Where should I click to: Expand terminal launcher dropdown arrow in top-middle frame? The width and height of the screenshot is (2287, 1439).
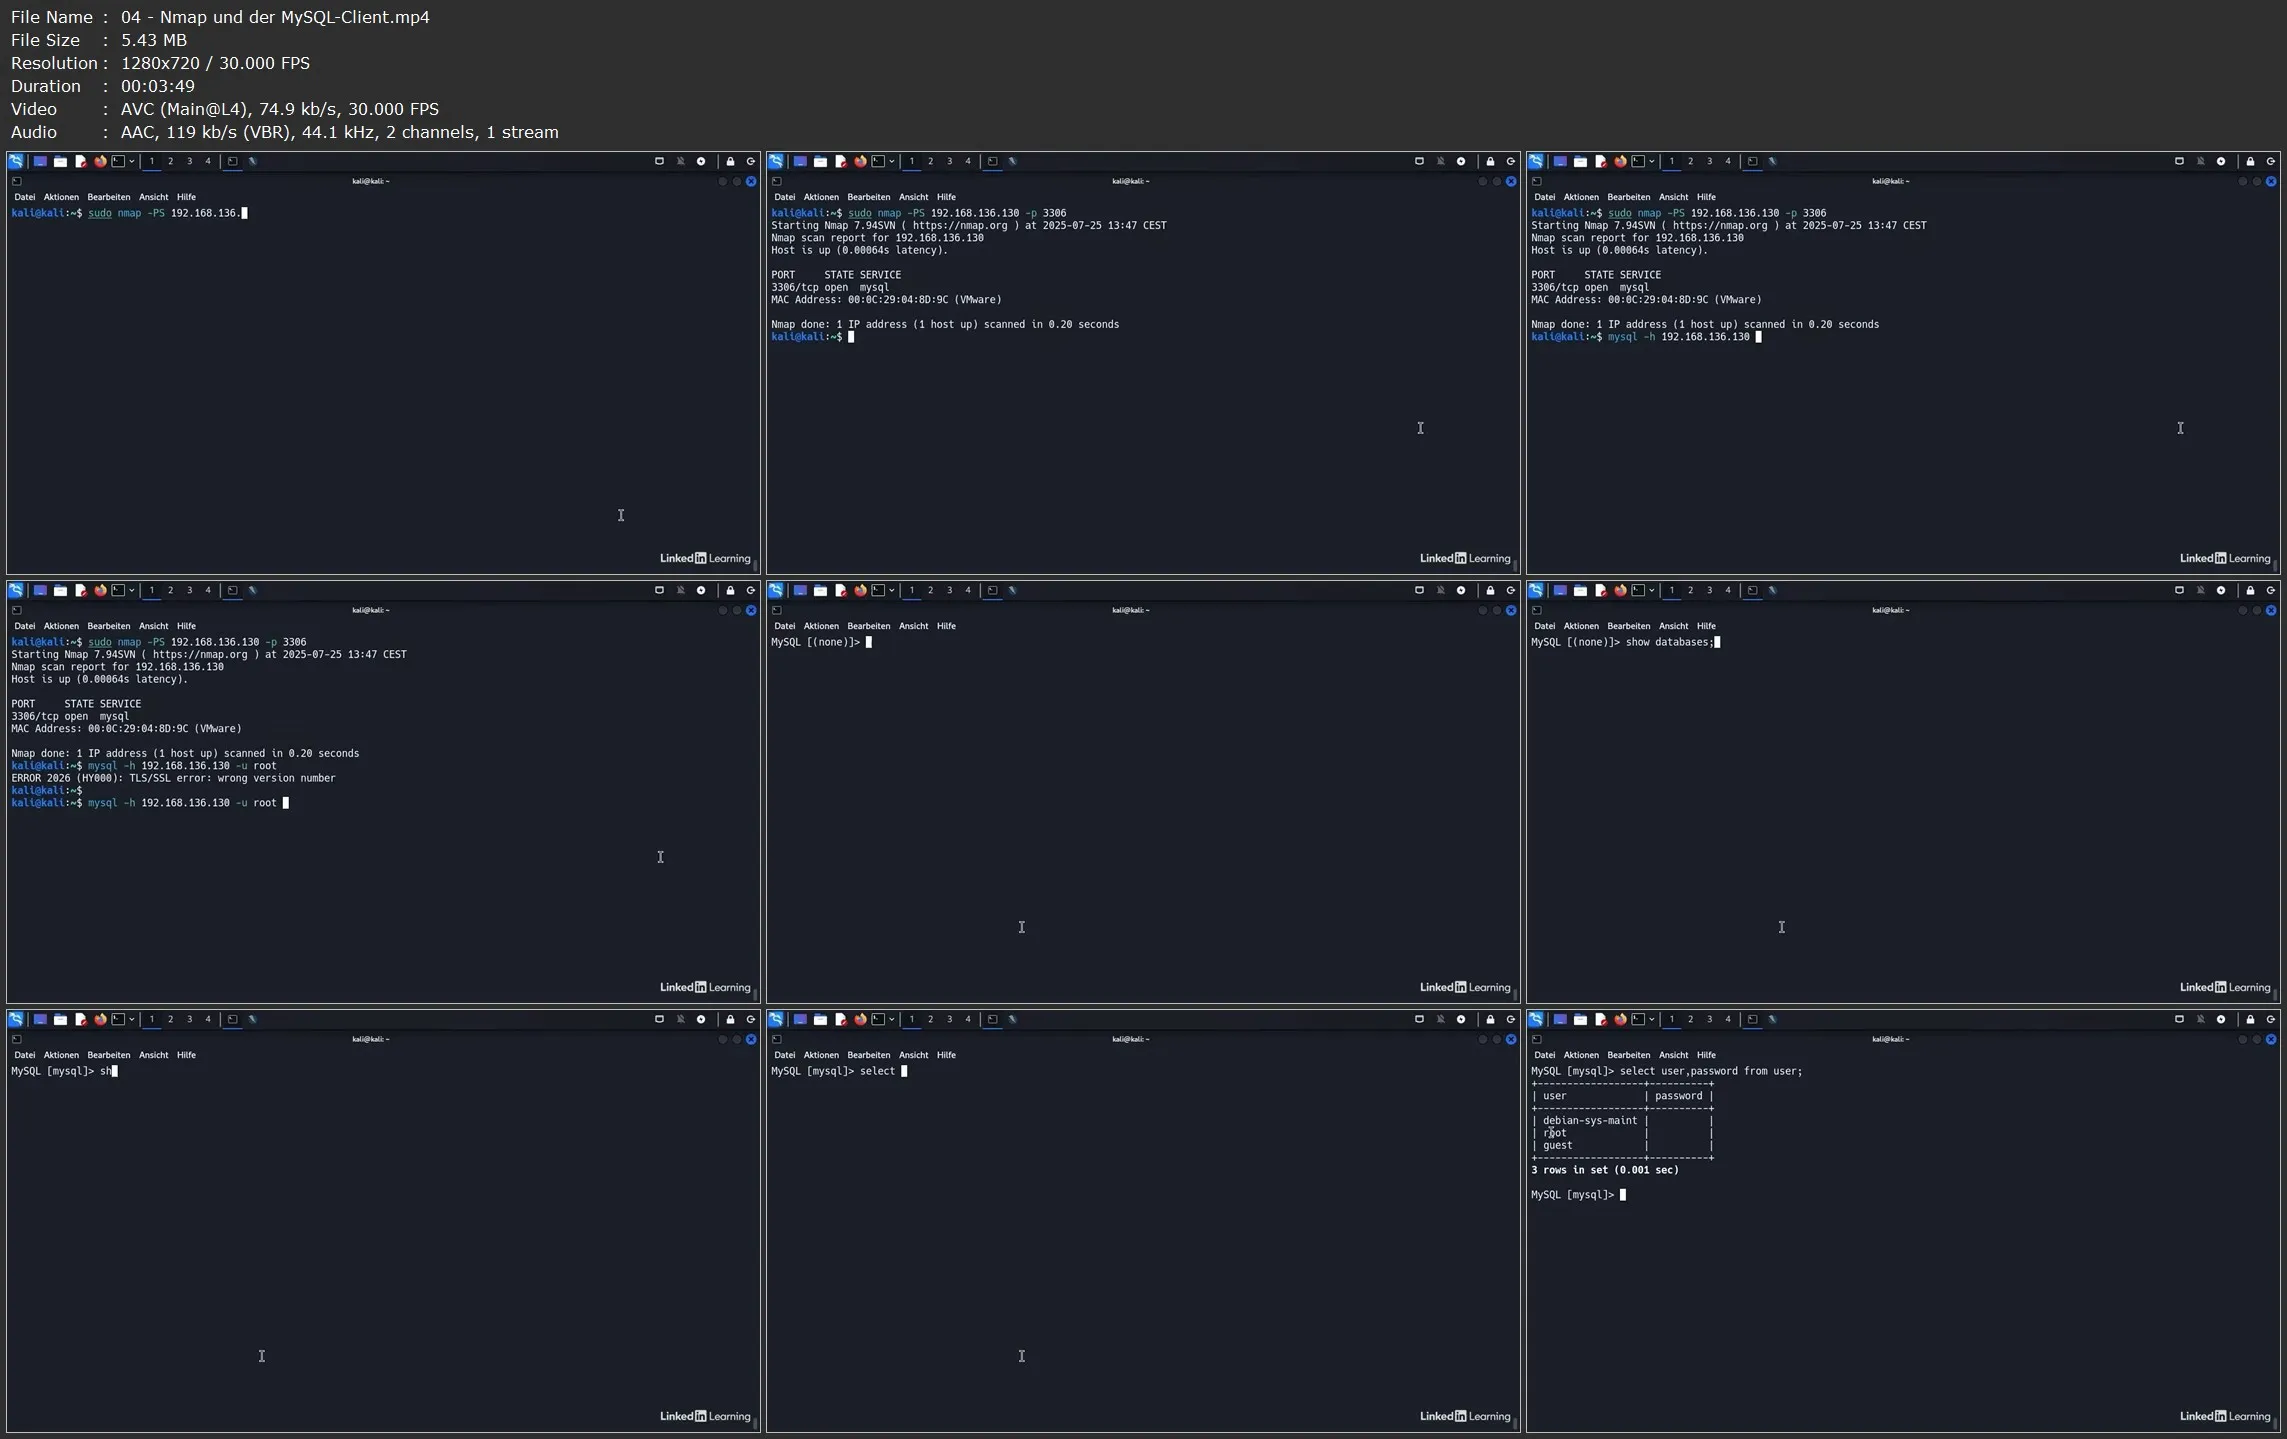[891, 161]
